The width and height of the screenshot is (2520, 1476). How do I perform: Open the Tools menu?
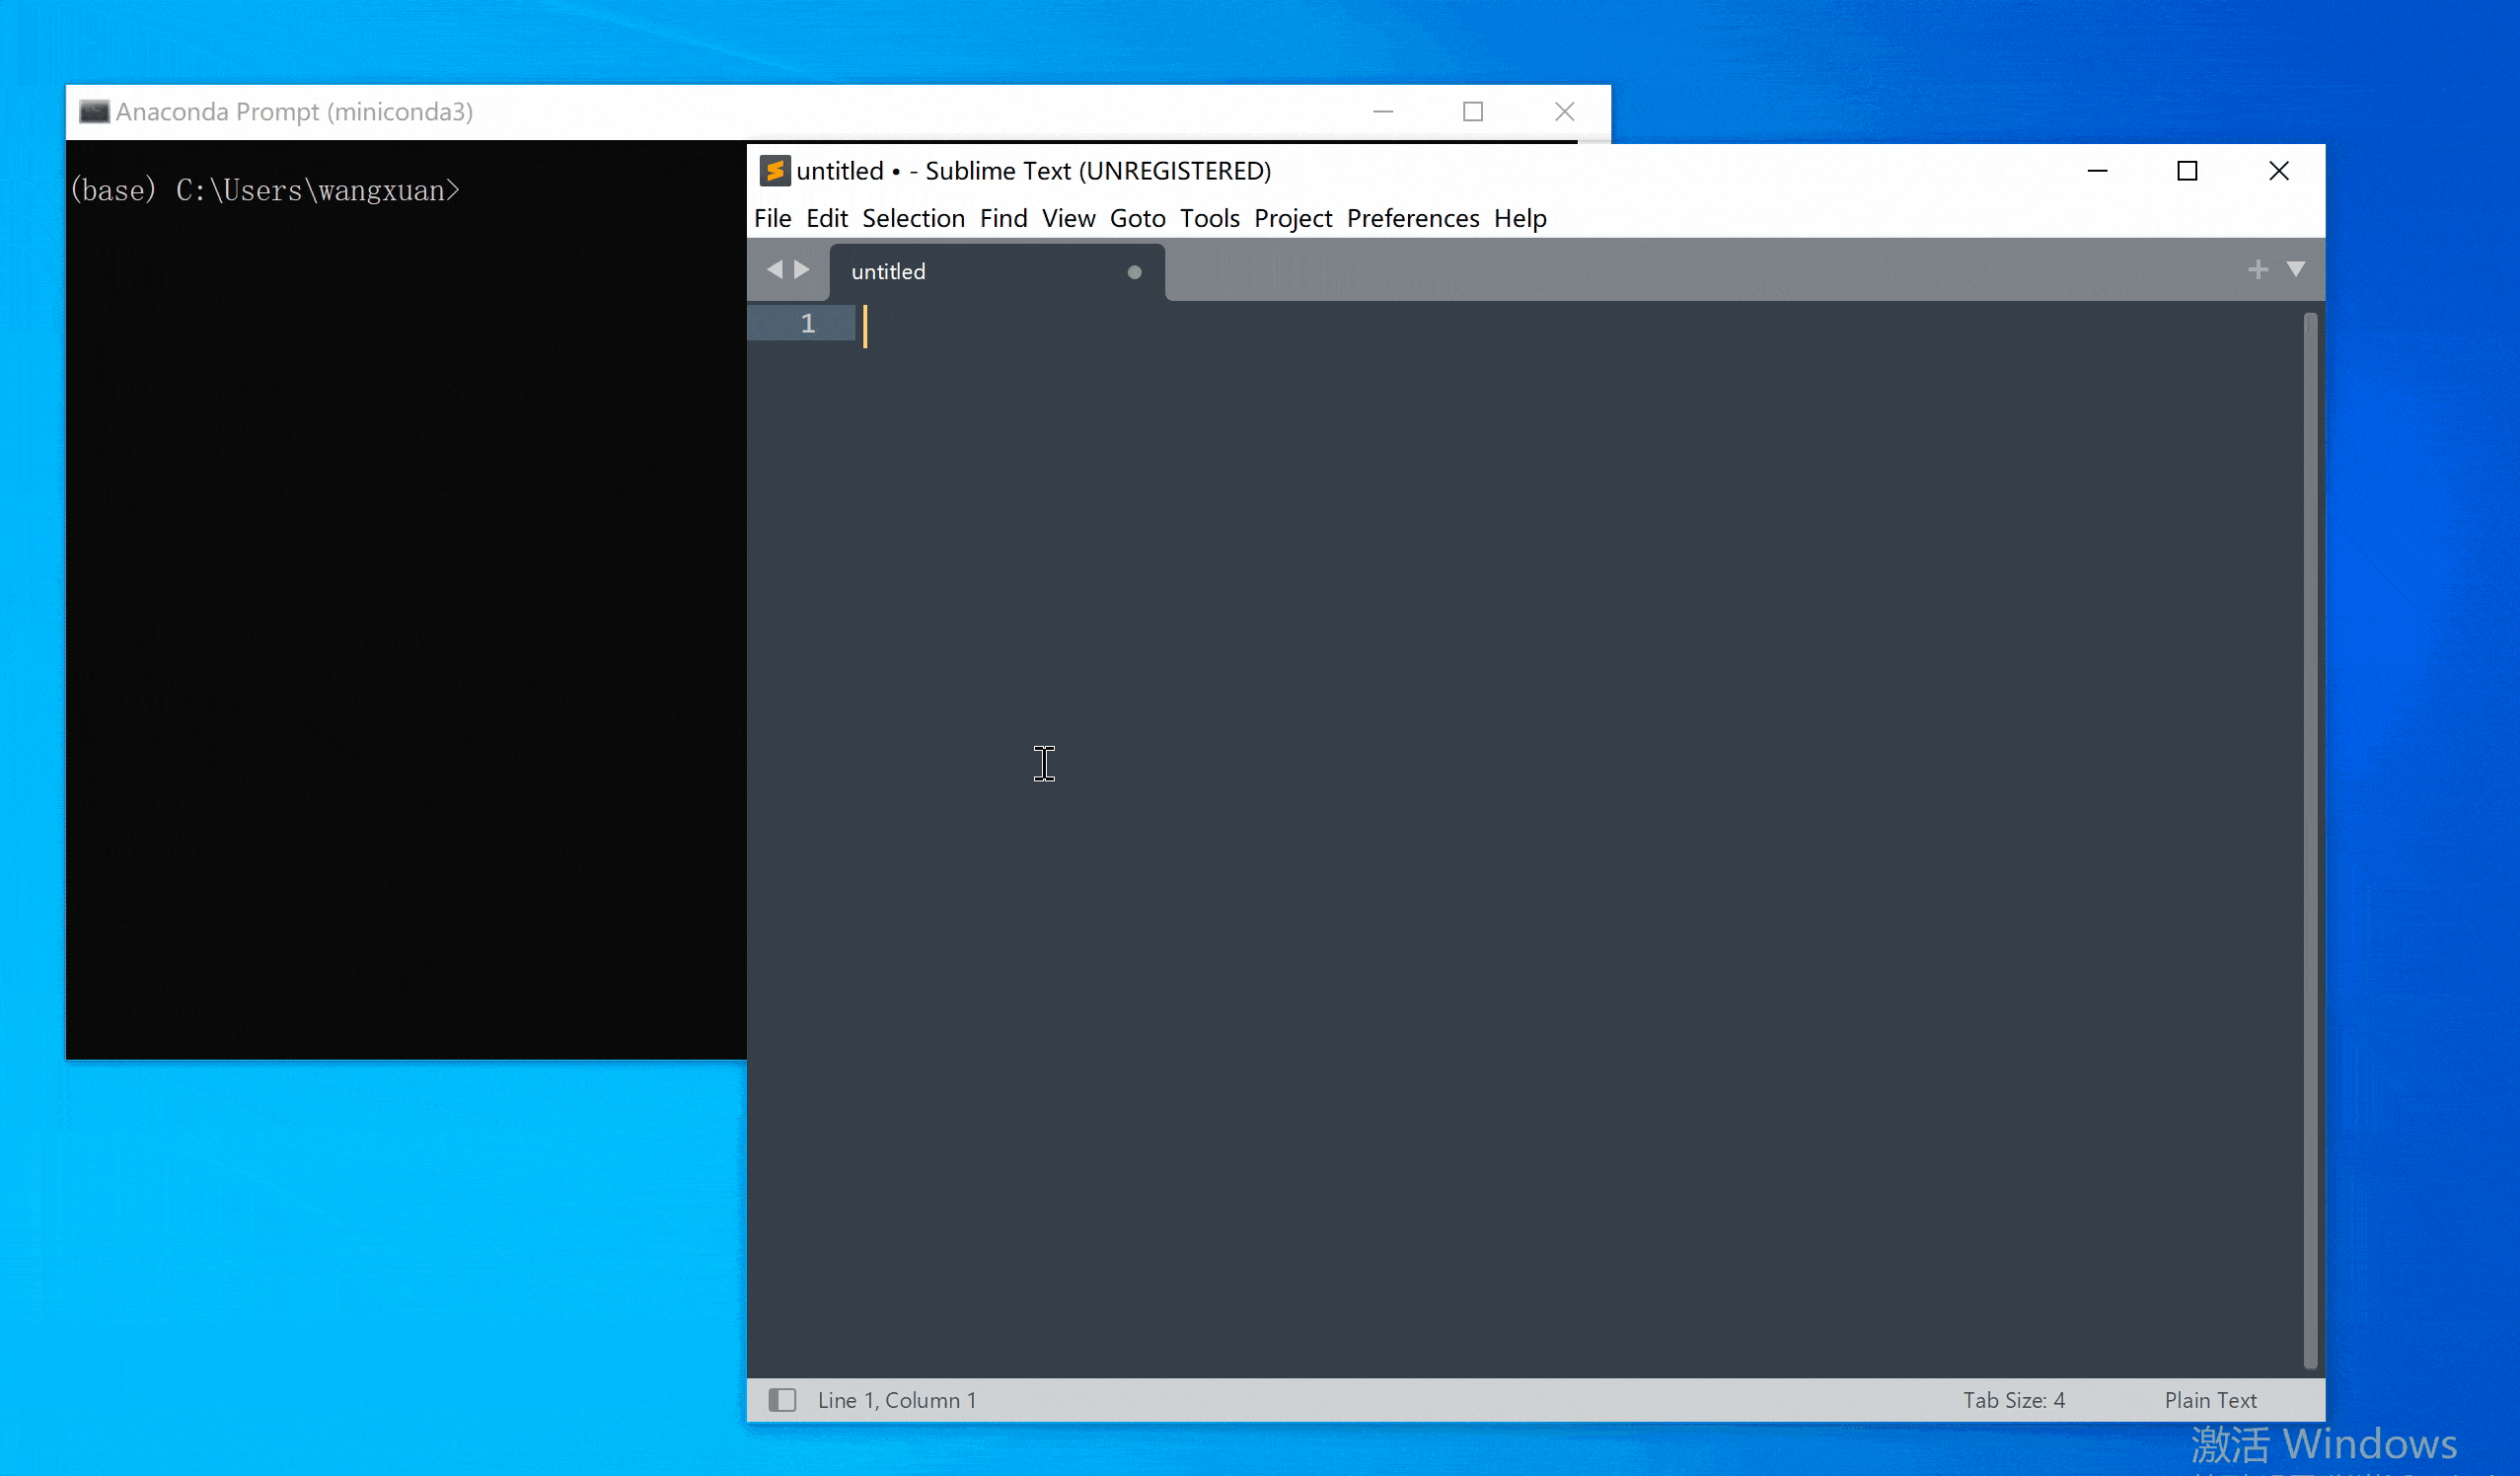coord(1209,218)
